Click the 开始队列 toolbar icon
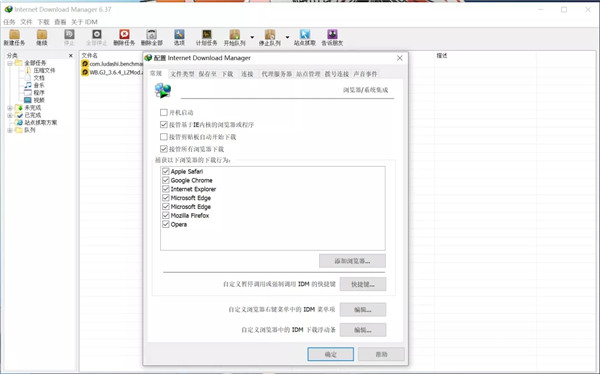The height and width of the screenshot is (374, 600). tap(235, 38)
